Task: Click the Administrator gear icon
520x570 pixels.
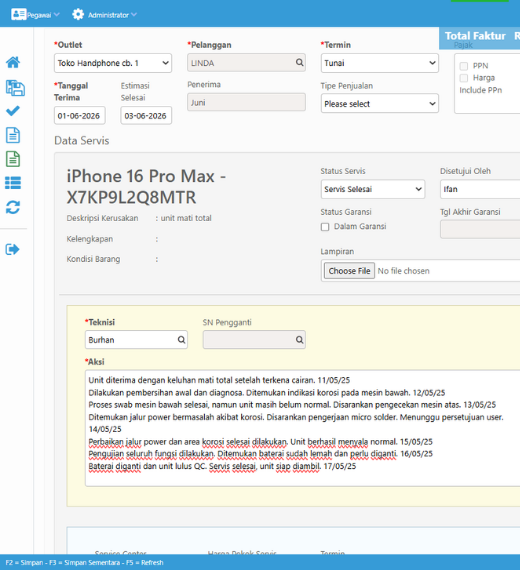Action: [x=78, y=15]
